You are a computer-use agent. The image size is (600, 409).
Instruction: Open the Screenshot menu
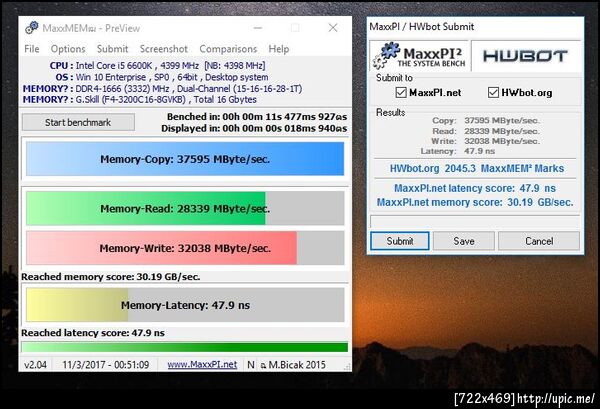click(164, 49)
